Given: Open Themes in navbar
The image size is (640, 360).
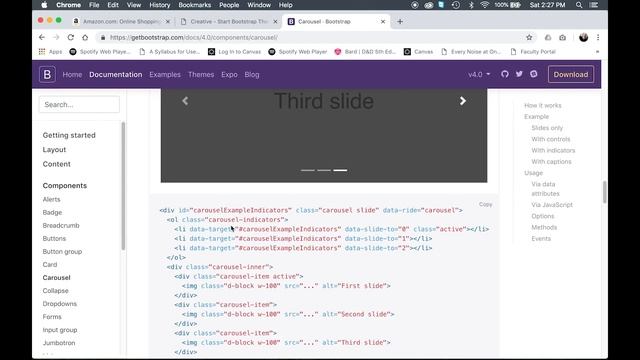Looking at the screenshot, I should [201, 75].
